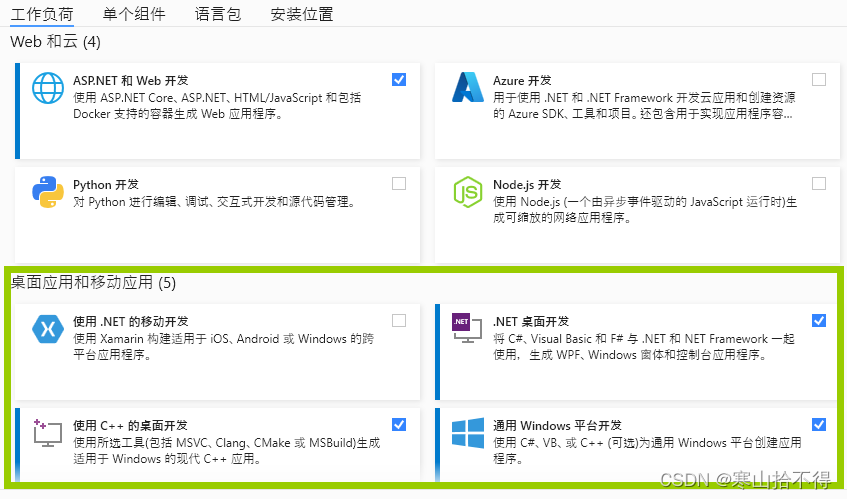This screenshot has width=847, height=499.
Task: Click the C# VB C++ UWP description
Action: [647, 450]
